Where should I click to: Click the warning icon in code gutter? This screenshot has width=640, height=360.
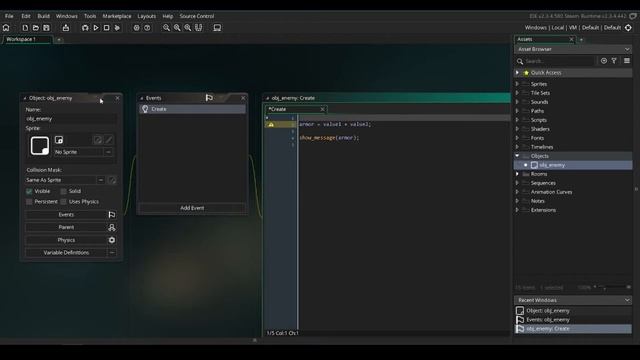271,124
